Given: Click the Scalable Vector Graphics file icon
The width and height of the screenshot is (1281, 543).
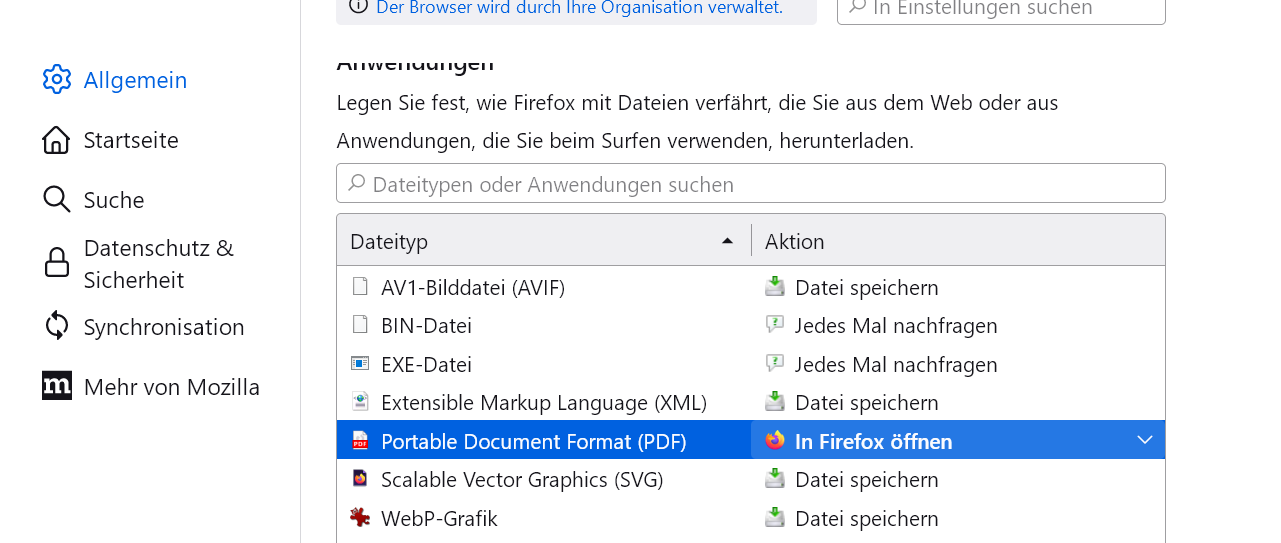Looking at the screenshot, I should pos(360,479).
